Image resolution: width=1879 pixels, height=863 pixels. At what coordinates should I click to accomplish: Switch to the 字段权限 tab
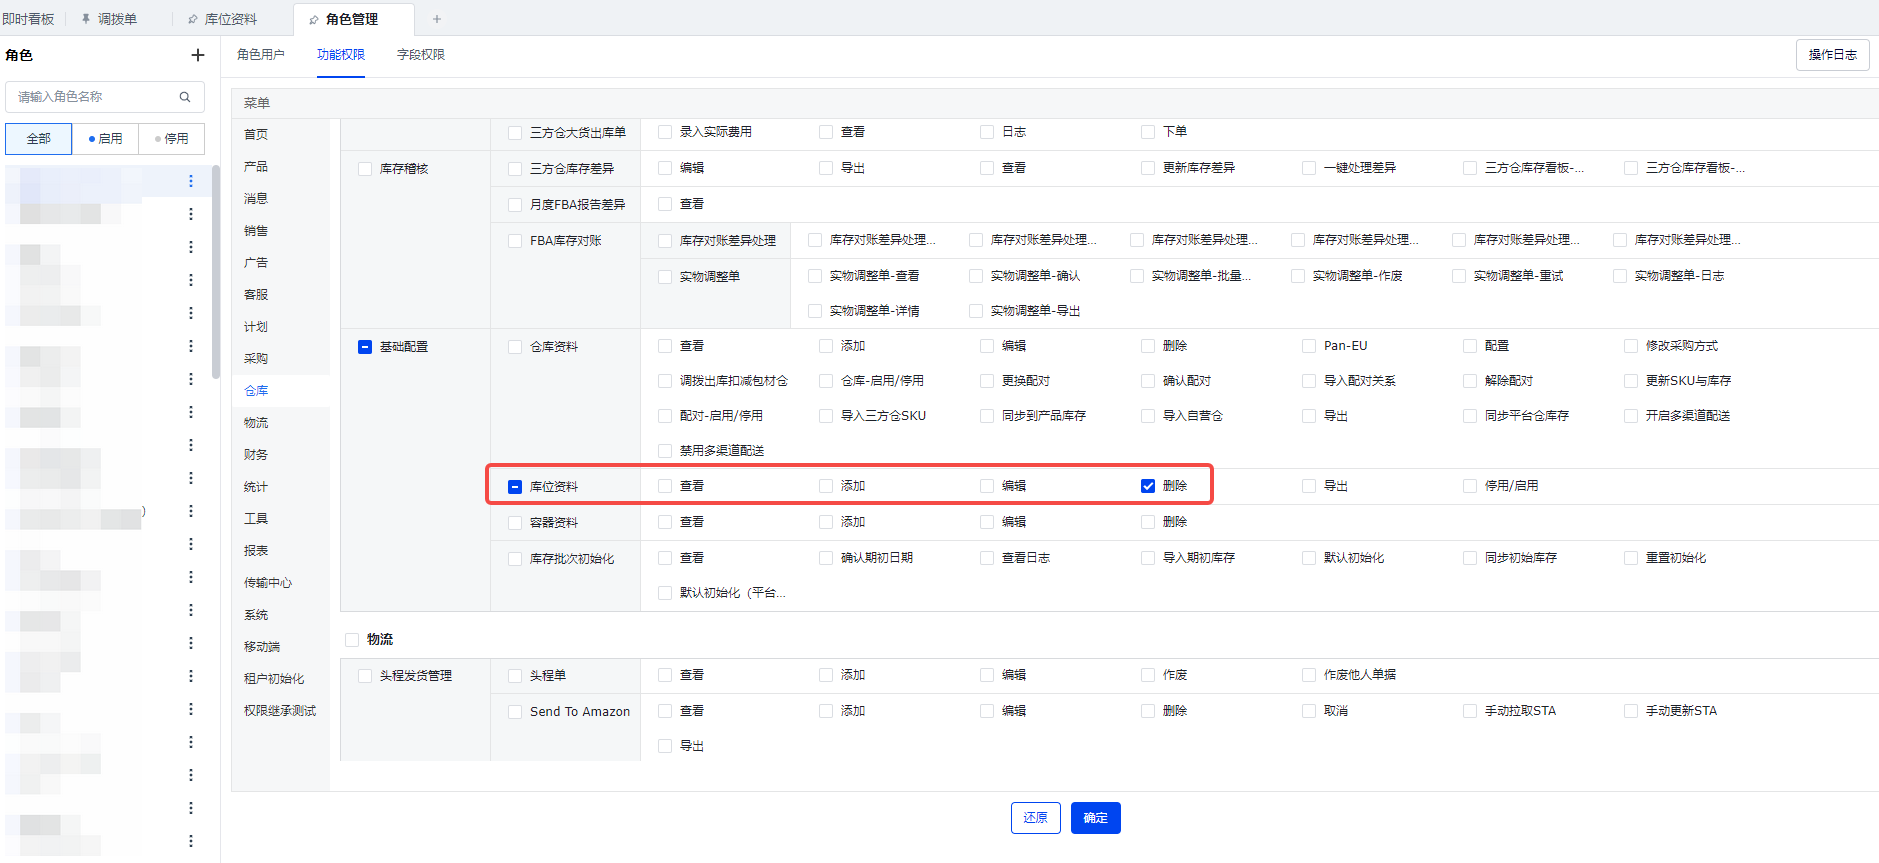[x=420, y=55]
